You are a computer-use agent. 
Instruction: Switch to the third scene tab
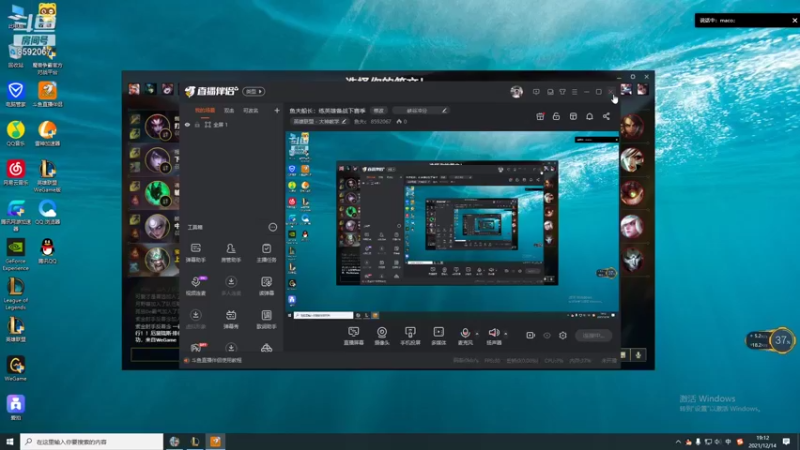(251, 110)
